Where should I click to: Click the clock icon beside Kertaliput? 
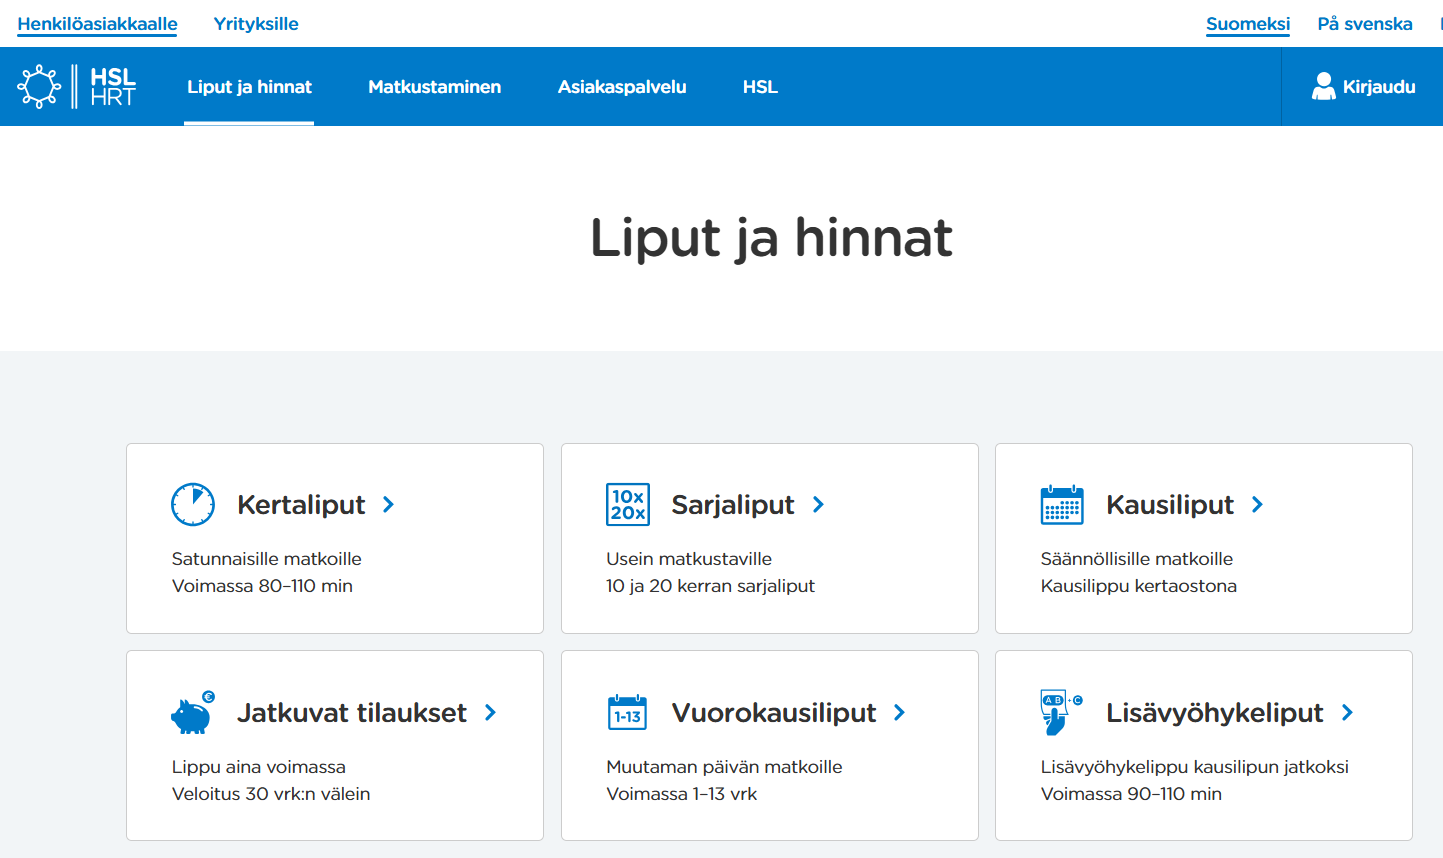click(193, 504)
